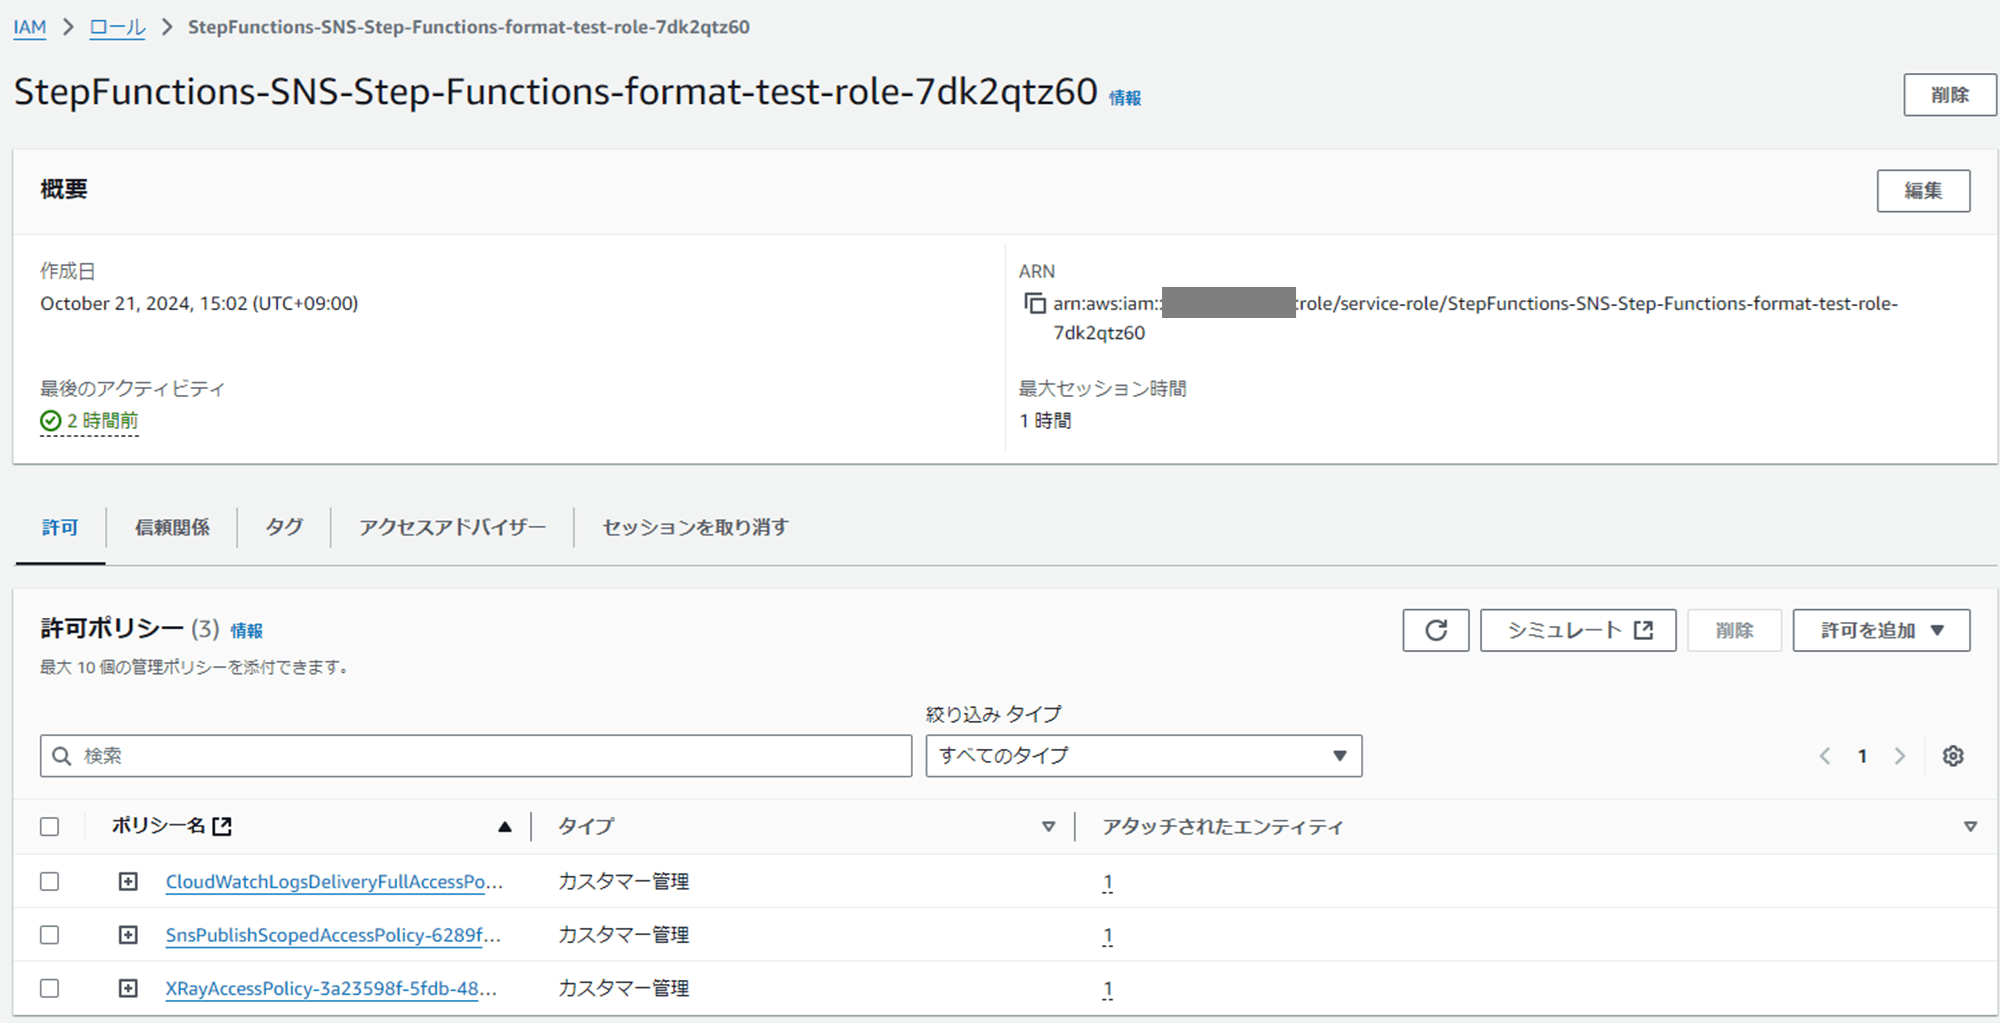
Task: Sort by attached entities column arrow
Action: pos(1970,827)
